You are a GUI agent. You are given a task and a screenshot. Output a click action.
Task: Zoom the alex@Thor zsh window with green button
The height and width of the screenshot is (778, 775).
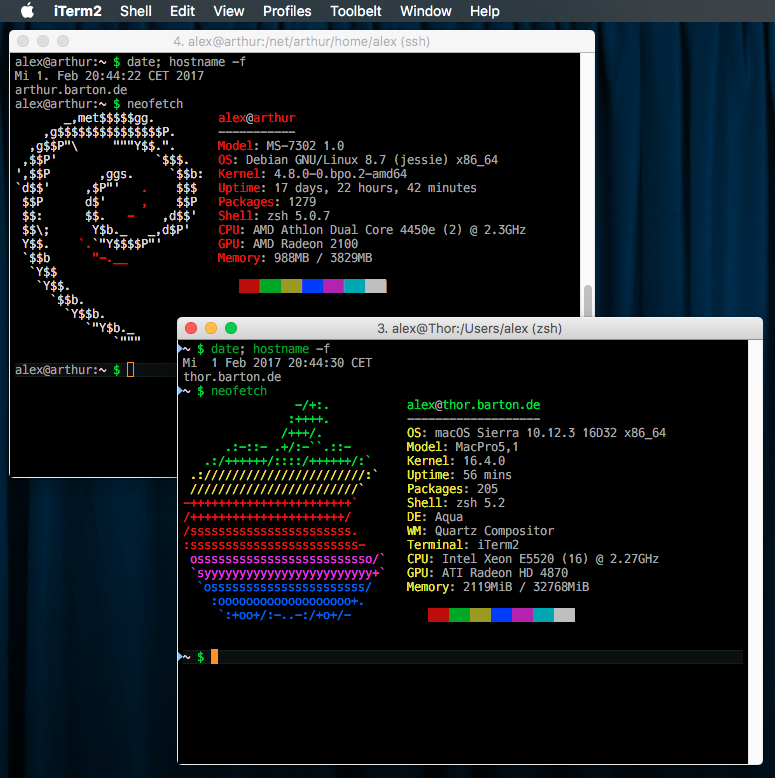coord(231,328)
